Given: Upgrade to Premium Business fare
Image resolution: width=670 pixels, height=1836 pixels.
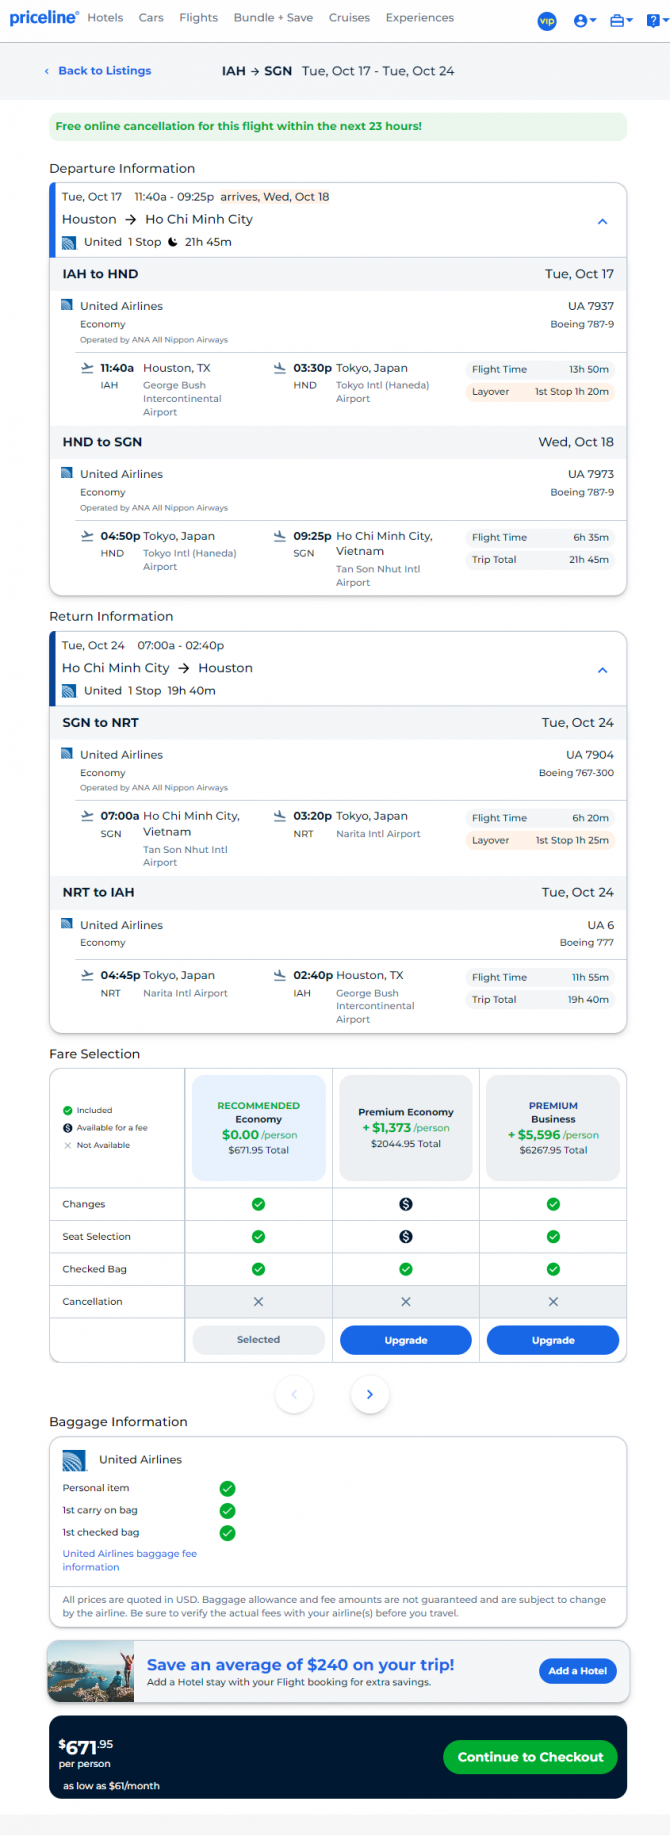Looking at the screenshot, I should click(553, 1340).
